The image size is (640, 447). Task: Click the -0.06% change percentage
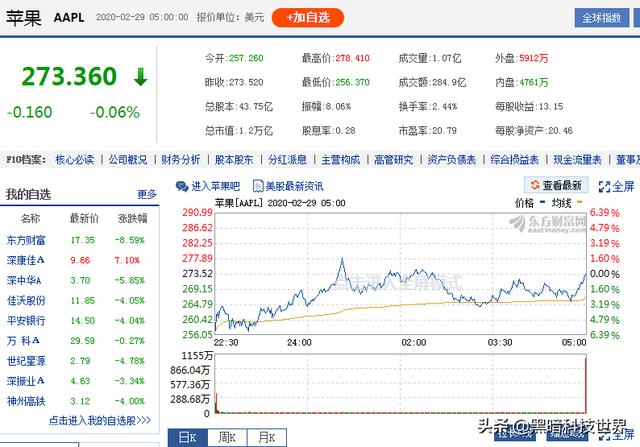(115, 112)
